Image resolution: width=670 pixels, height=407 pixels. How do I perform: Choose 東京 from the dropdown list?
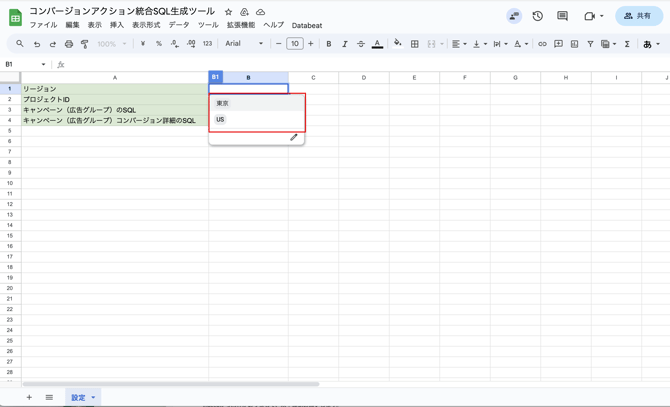[x=223, y=103]
